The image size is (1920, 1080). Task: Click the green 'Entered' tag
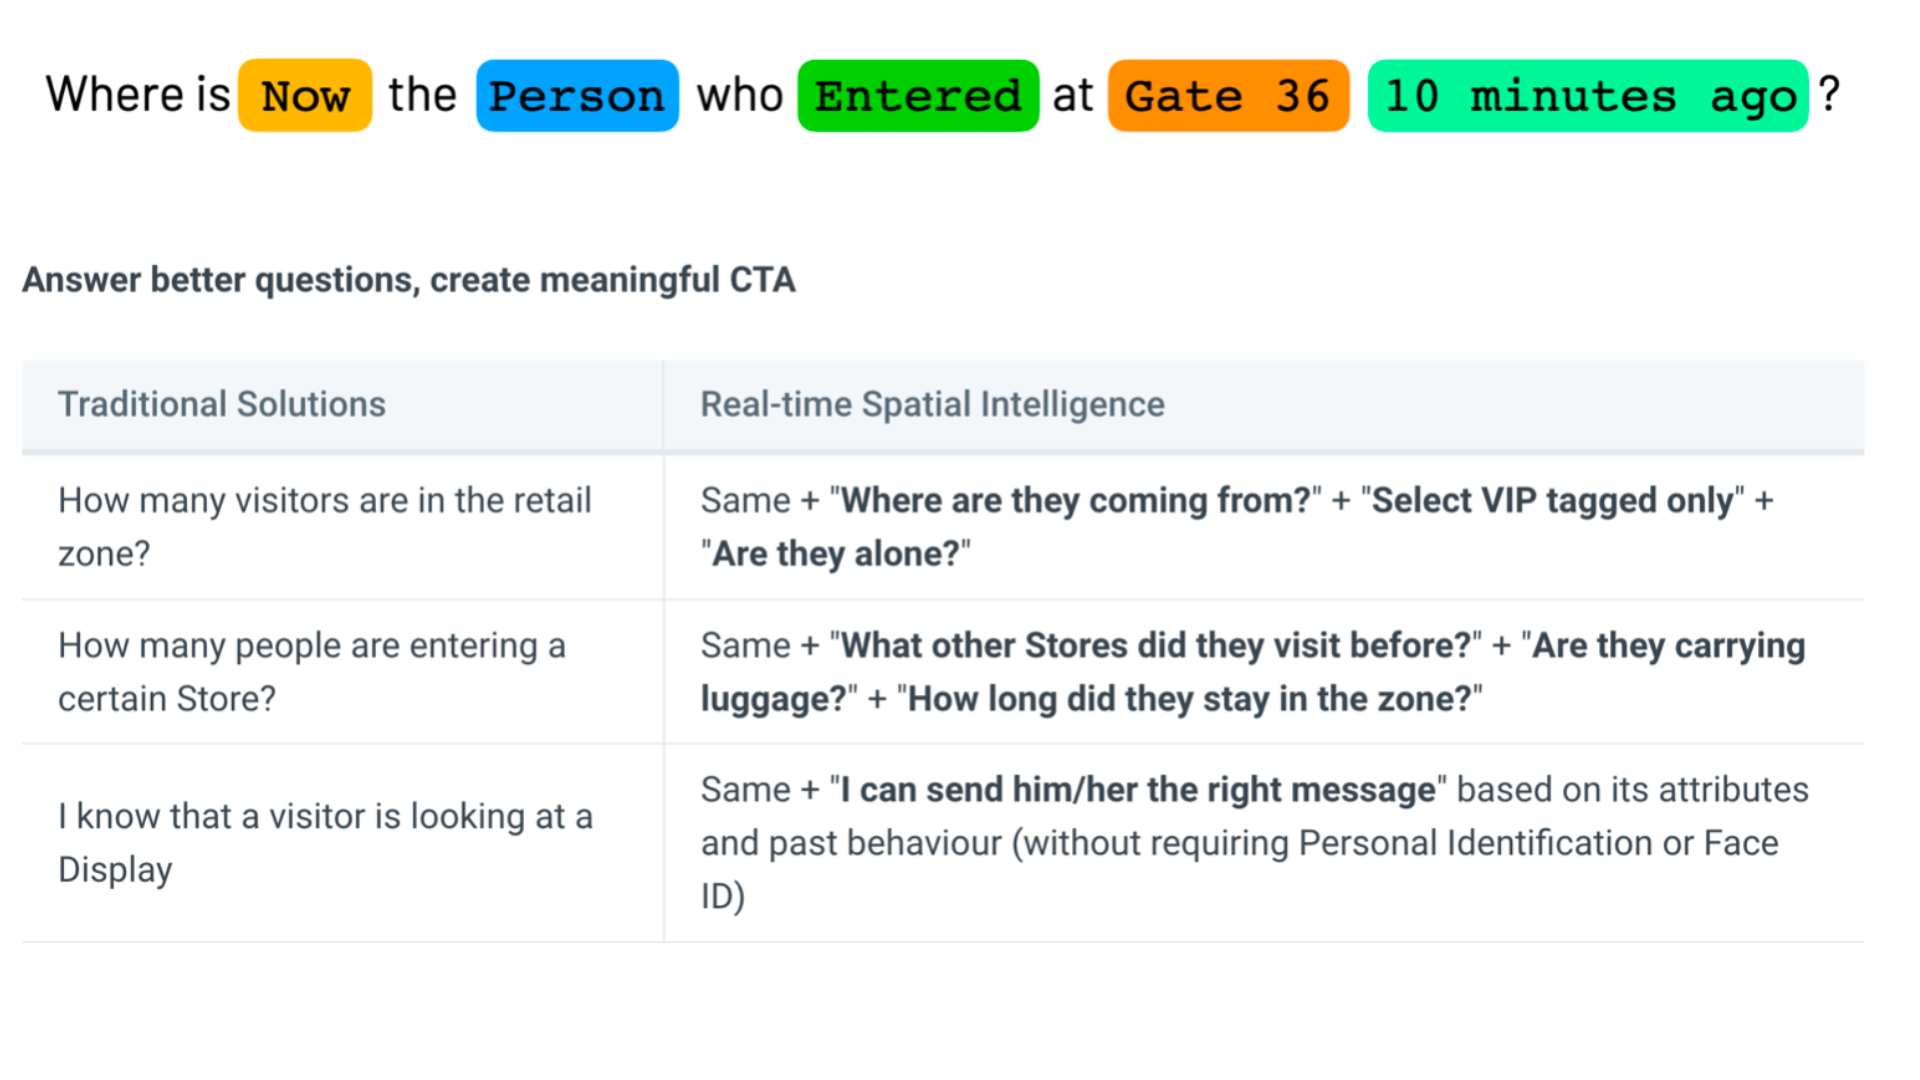pyautogui.click(x=918, y=96)
